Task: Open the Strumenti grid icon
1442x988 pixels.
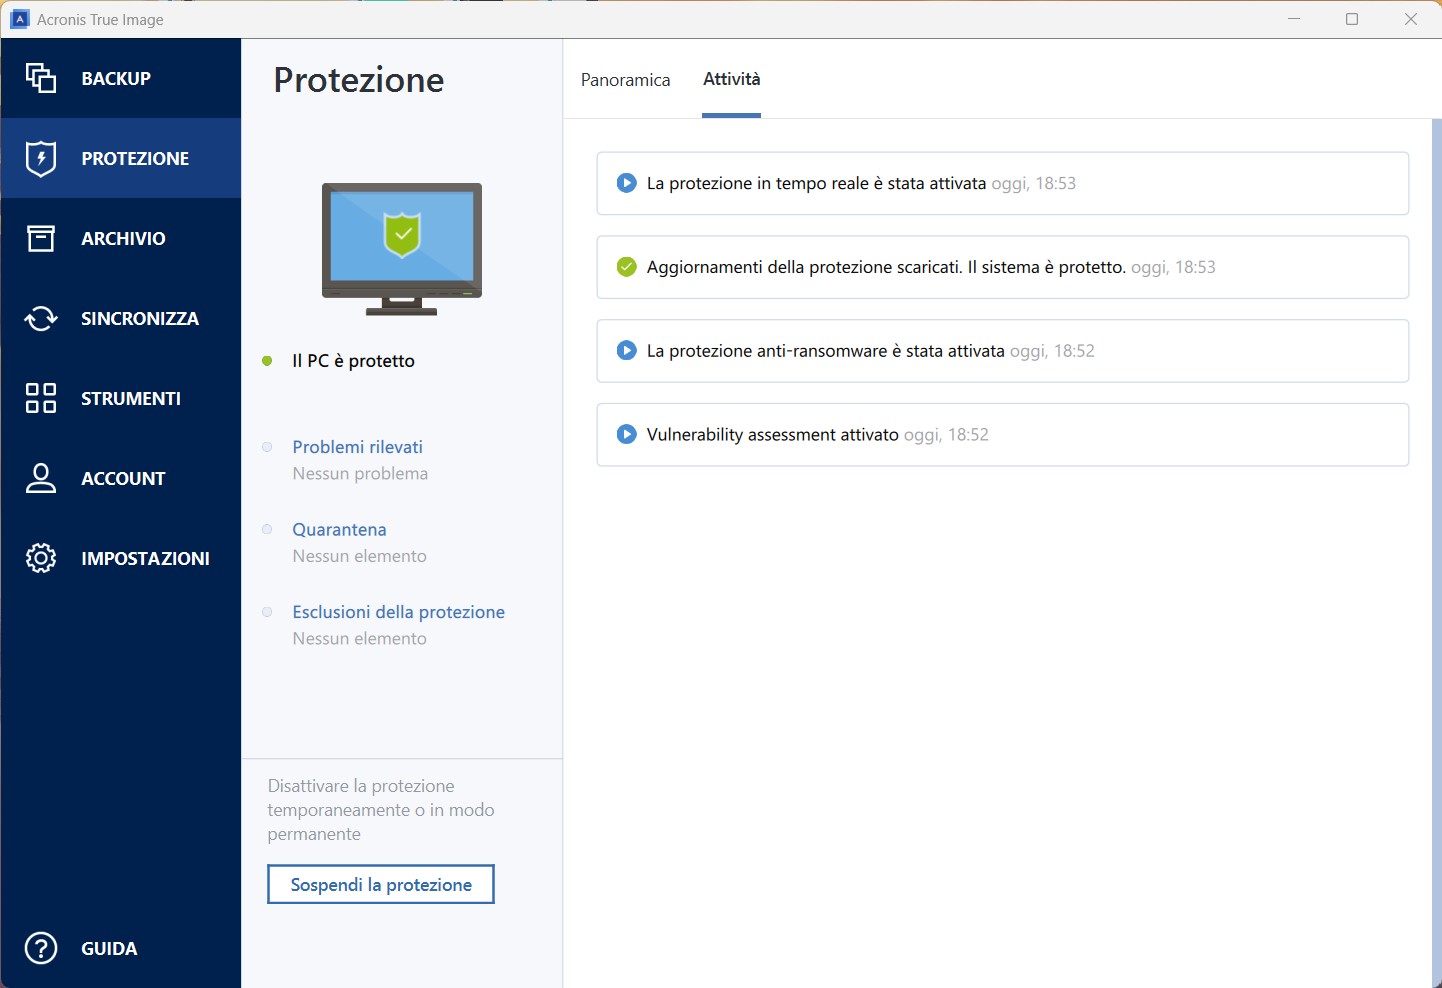Action: 41,398
